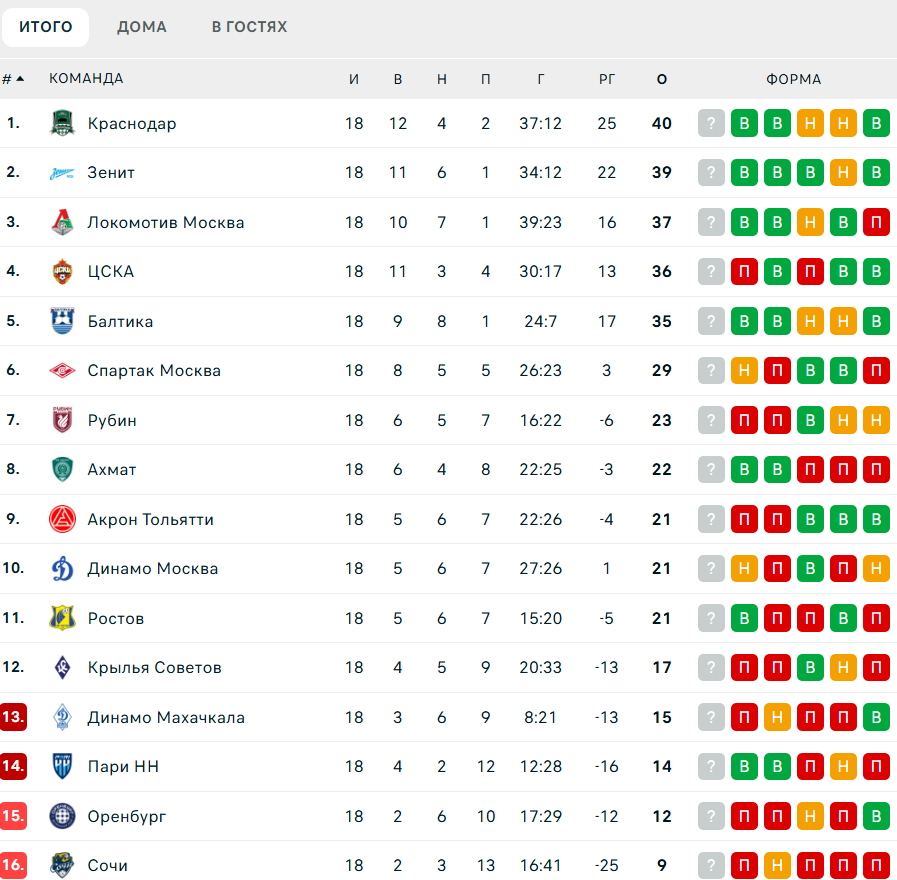Screen dimensions: 897x880
Task: Open the Ахмат team page
Action: pyautogui.click(x=112, y=469)
